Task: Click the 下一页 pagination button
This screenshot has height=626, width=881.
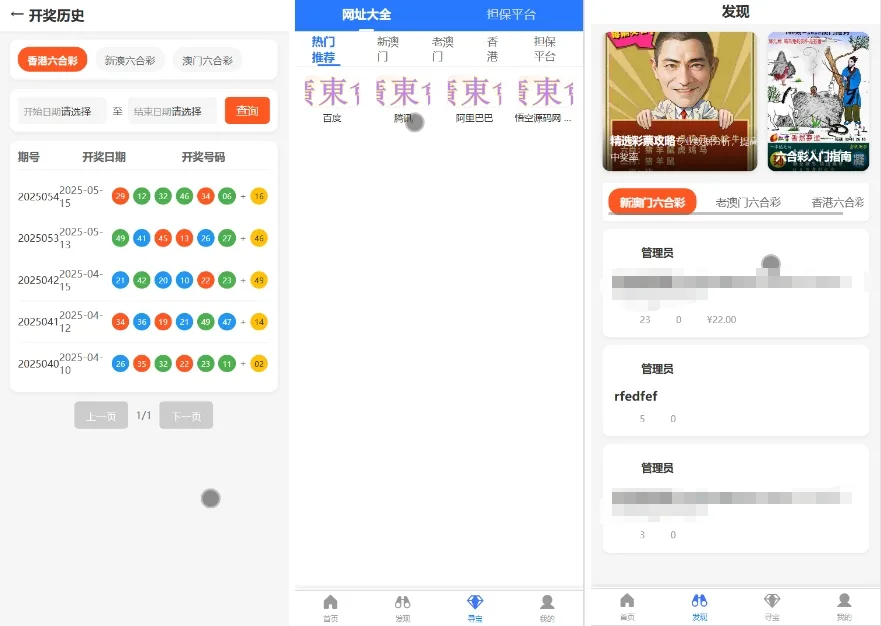Action: (186, 416)
